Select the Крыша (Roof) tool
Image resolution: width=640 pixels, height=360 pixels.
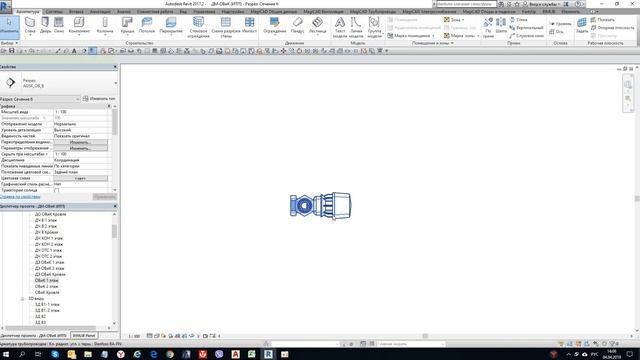coord(127,25)
